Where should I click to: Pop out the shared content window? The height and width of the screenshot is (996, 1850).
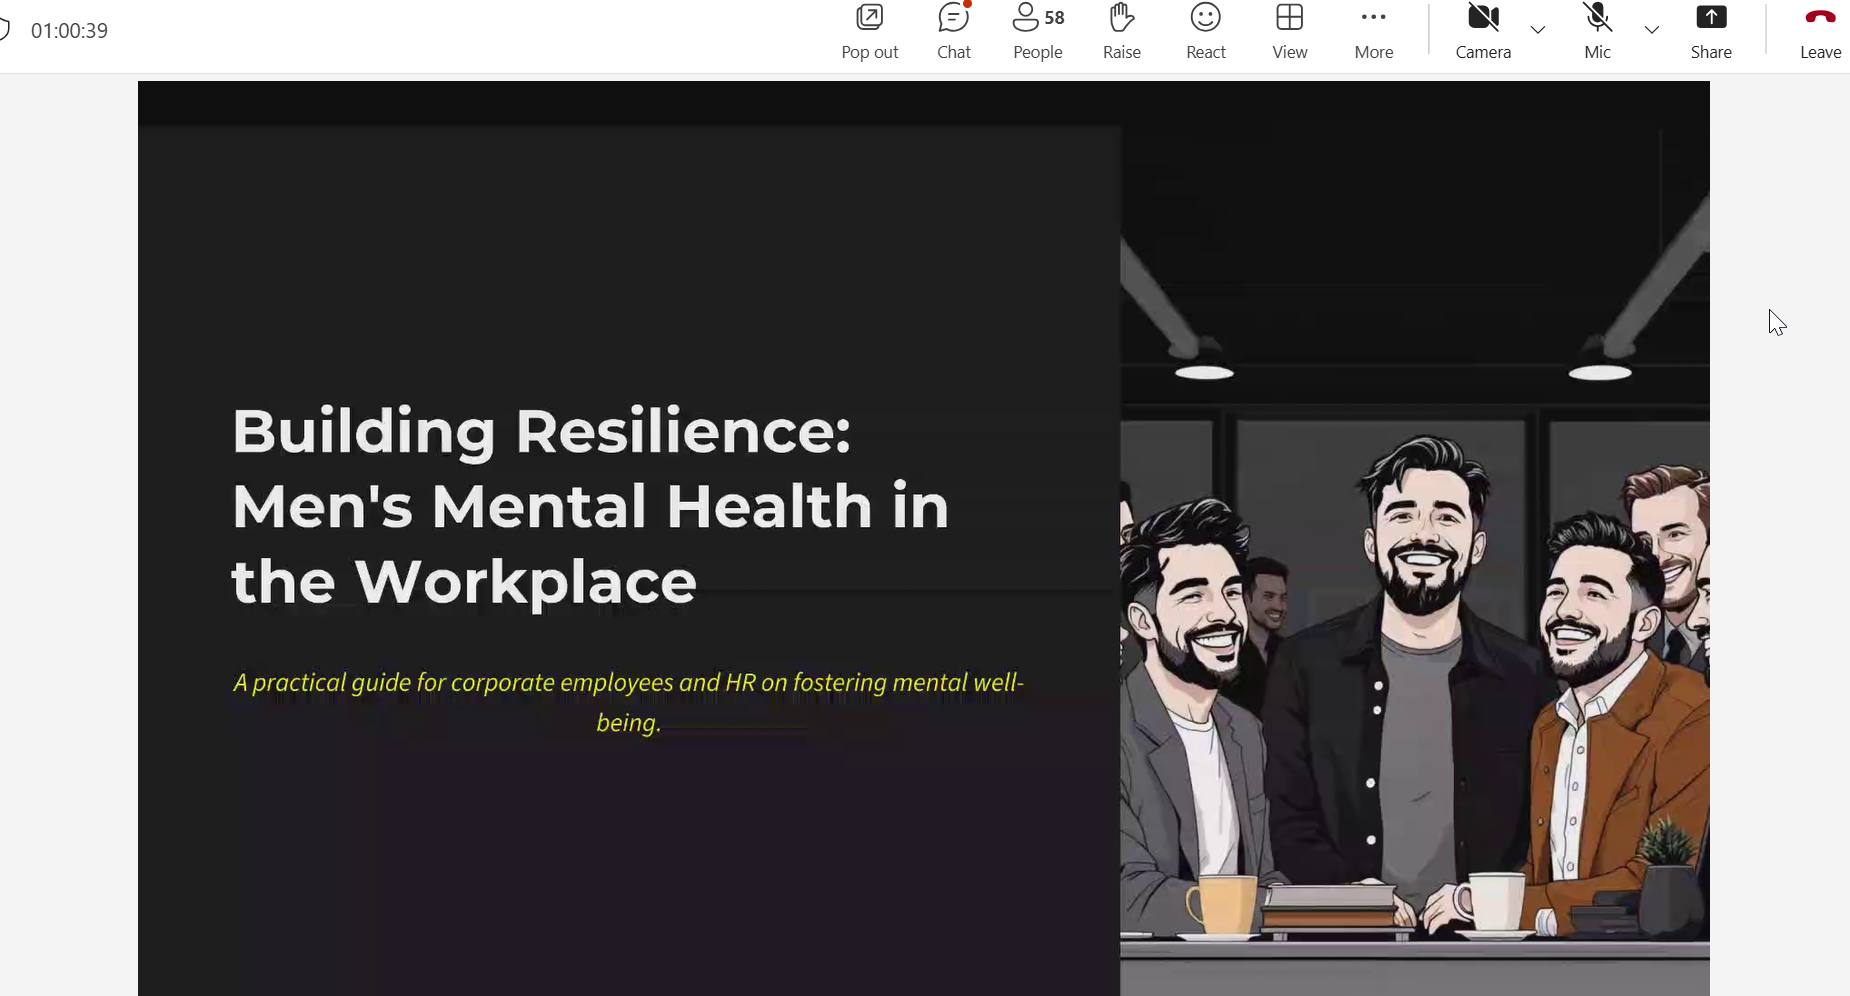(x=869, y=31)
